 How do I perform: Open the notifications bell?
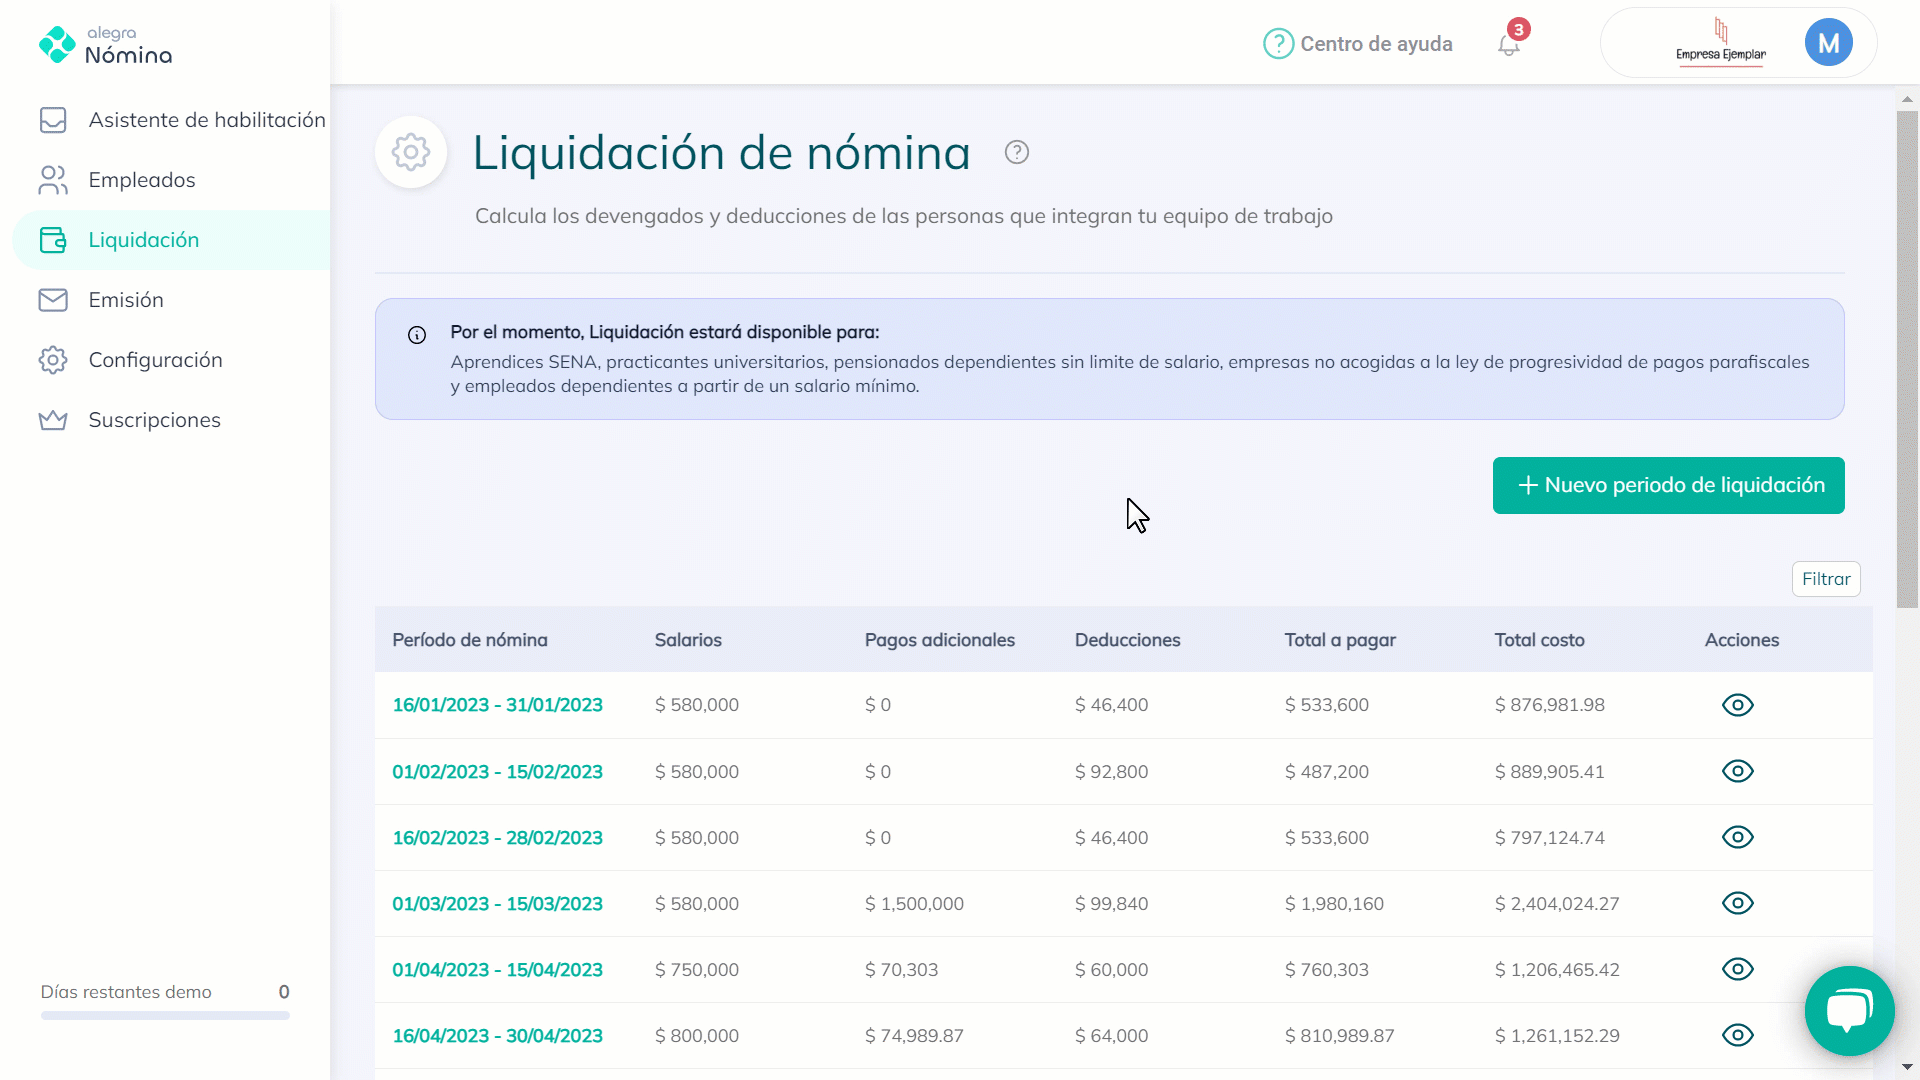tap(1507, 44)
